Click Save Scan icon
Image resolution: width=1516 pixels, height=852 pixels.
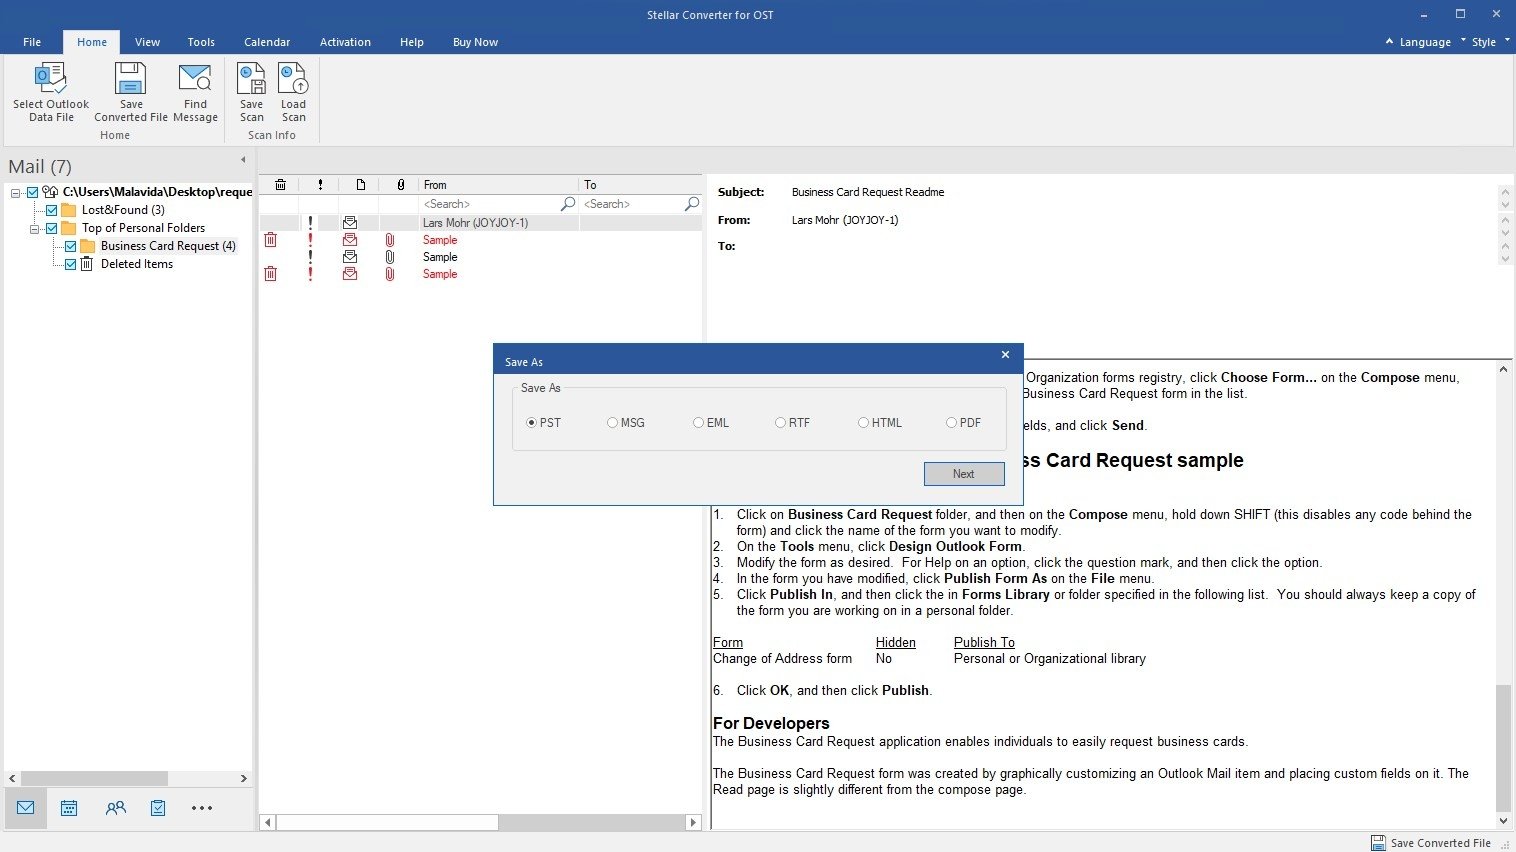(251, 78)
